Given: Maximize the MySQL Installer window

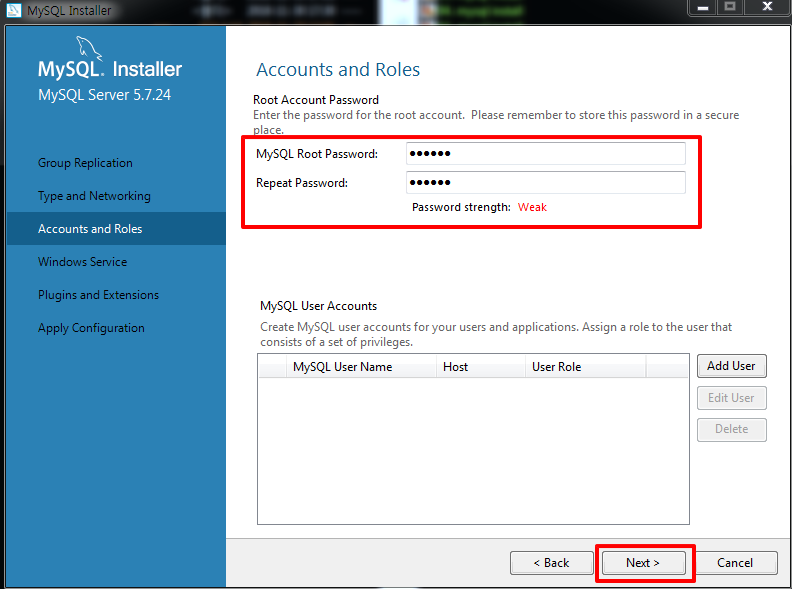Looking at the screenshot, I should point(730,7).
